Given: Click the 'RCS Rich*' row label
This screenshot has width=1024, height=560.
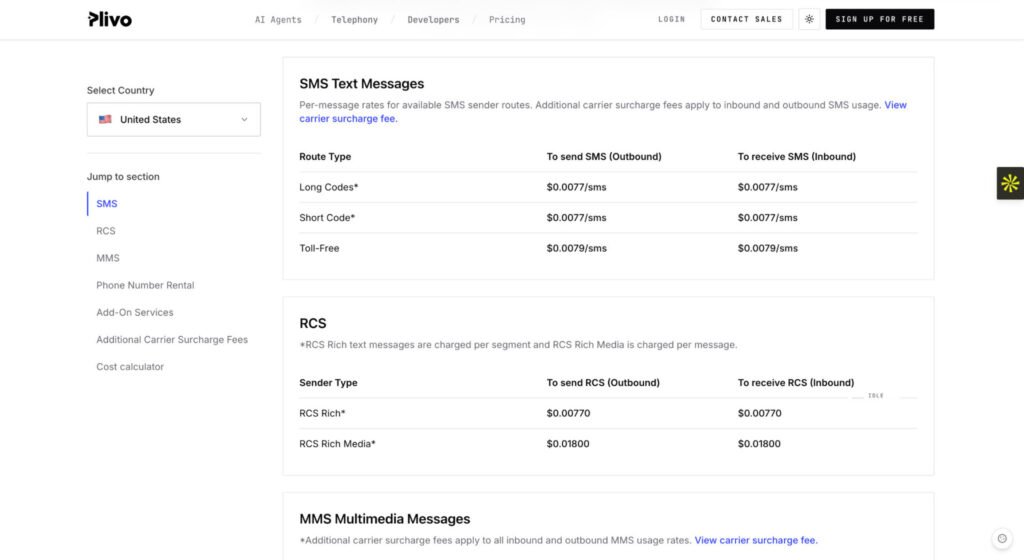Looking at the screenshot, I should coord(322,414).
